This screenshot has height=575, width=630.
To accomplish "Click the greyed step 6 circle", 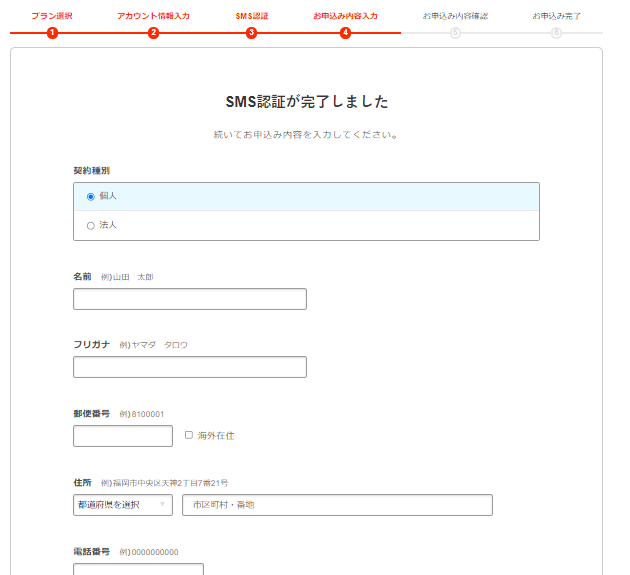I will pyautogui.click(x=556, y=33).
